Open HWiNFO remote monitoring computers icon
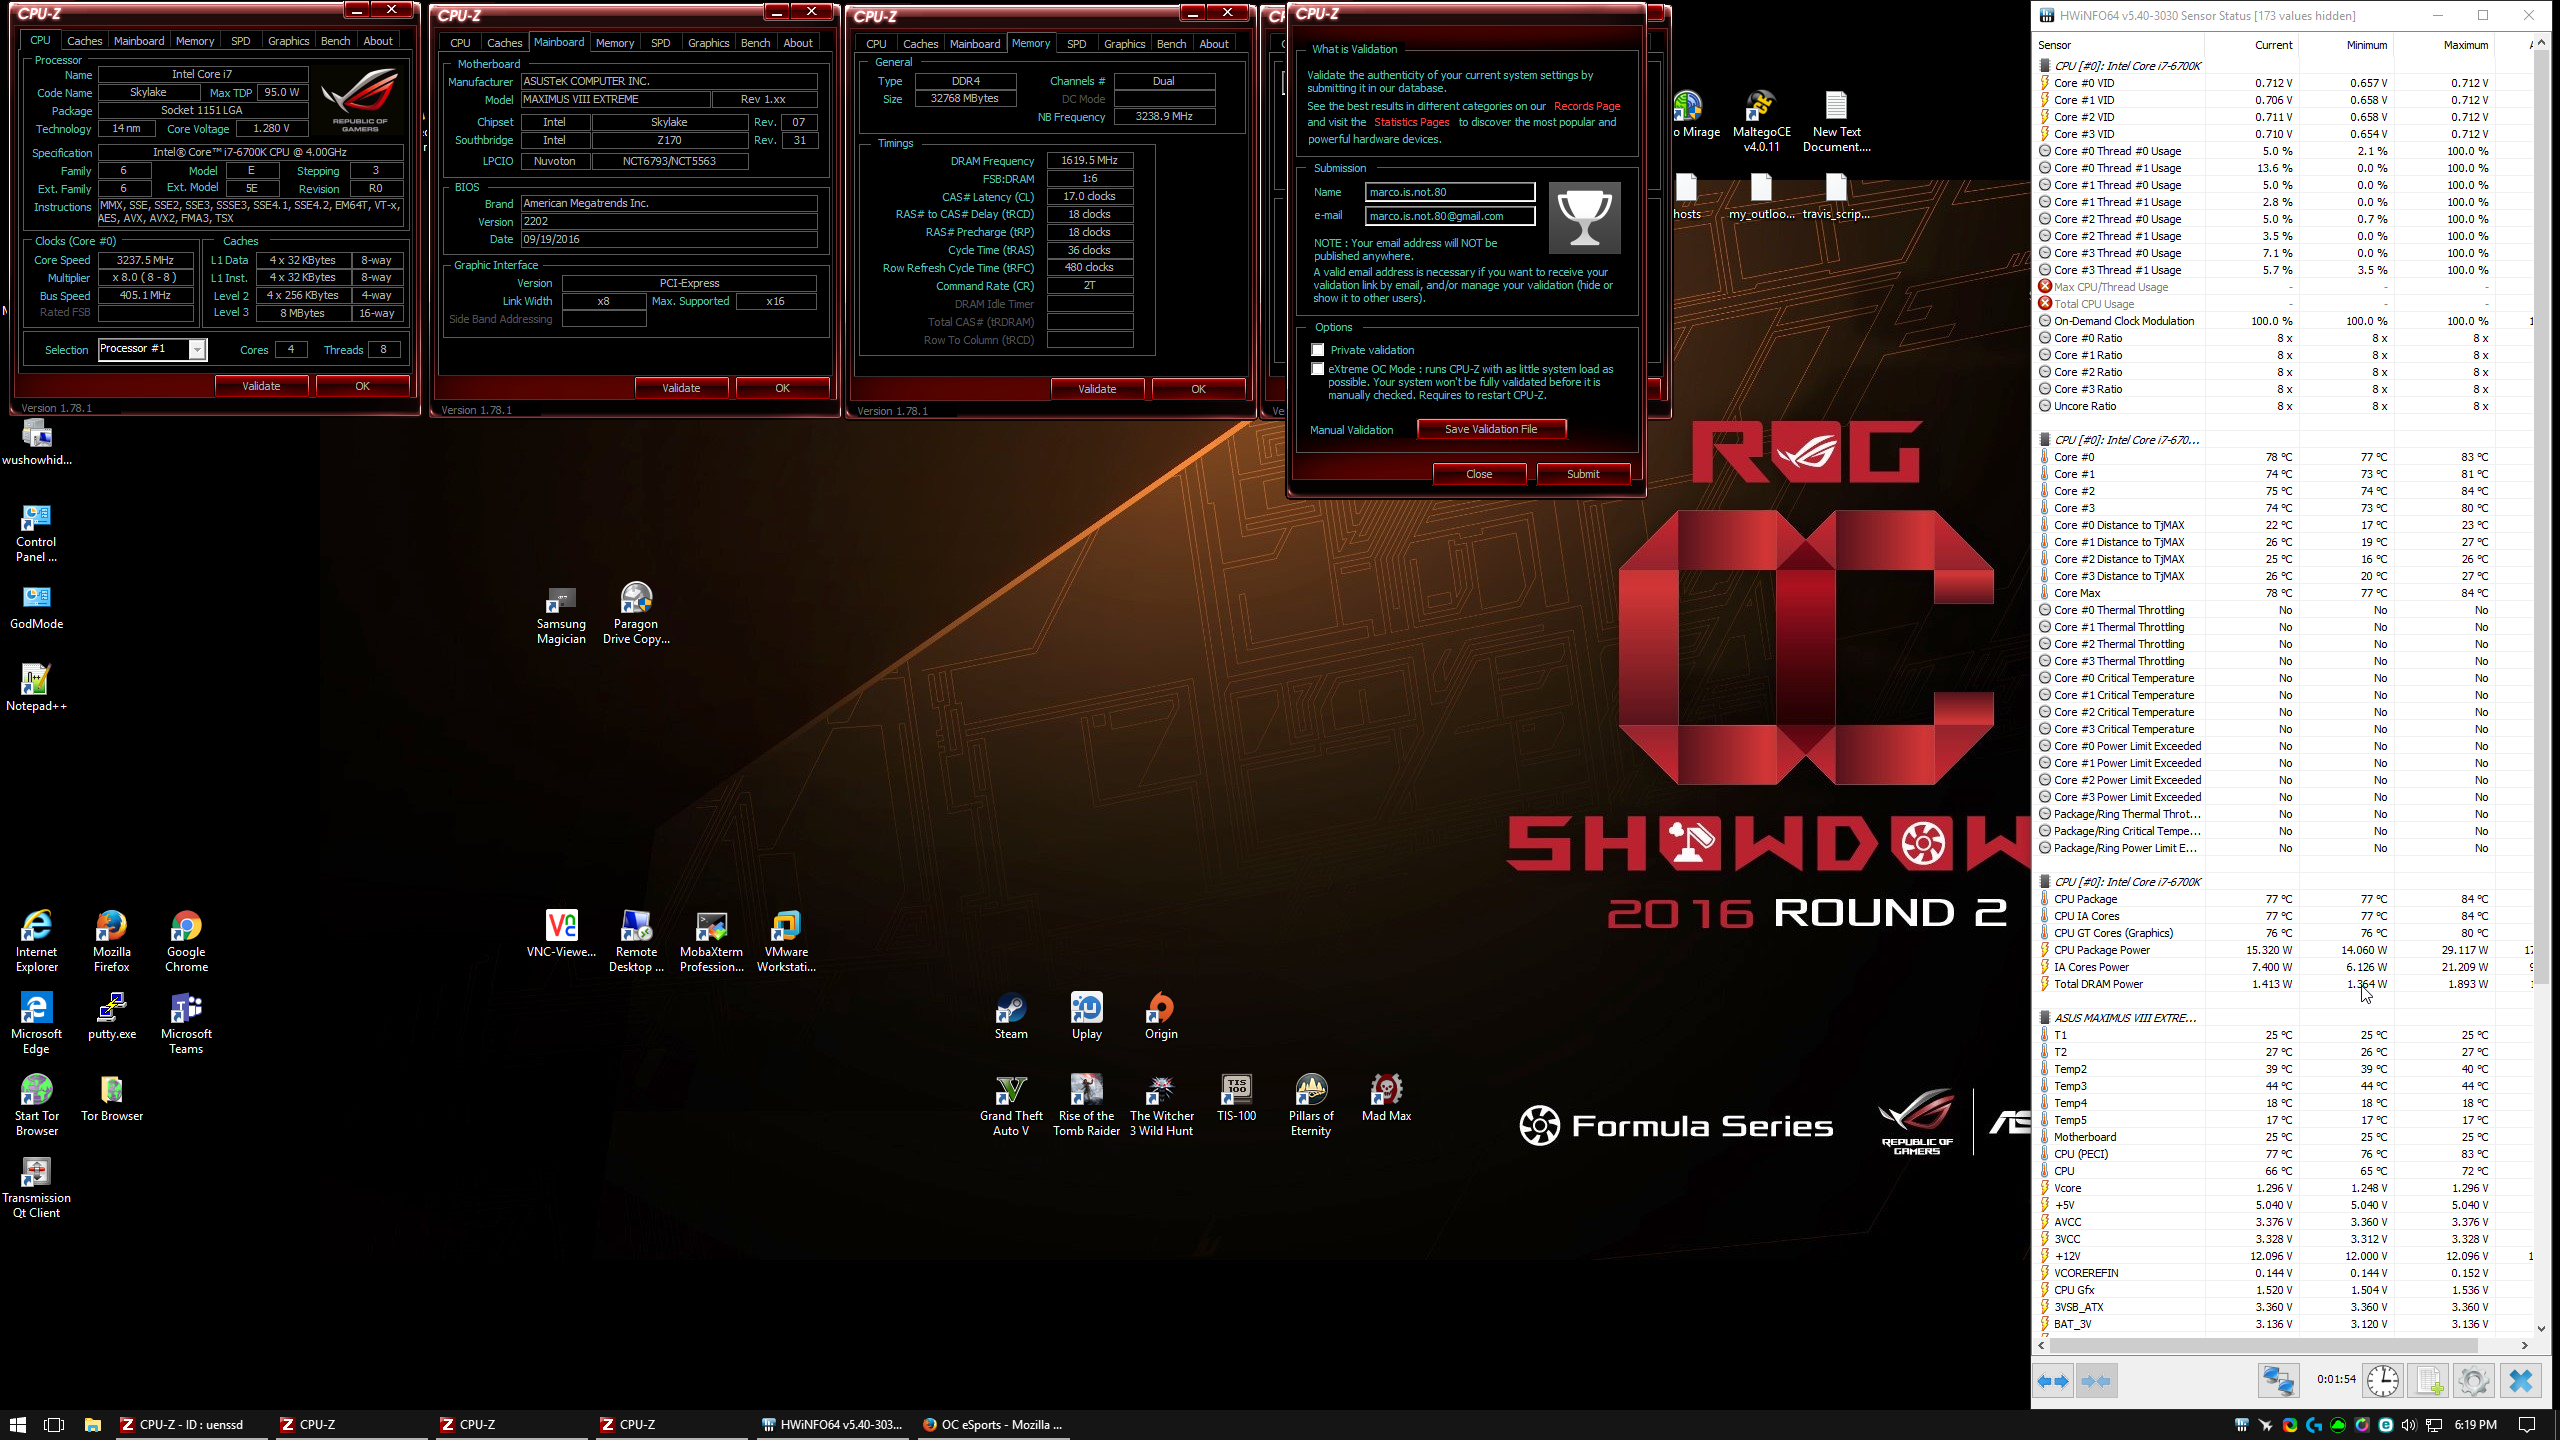This screenshot has height=1440, width=2560. (2278, 1381)
